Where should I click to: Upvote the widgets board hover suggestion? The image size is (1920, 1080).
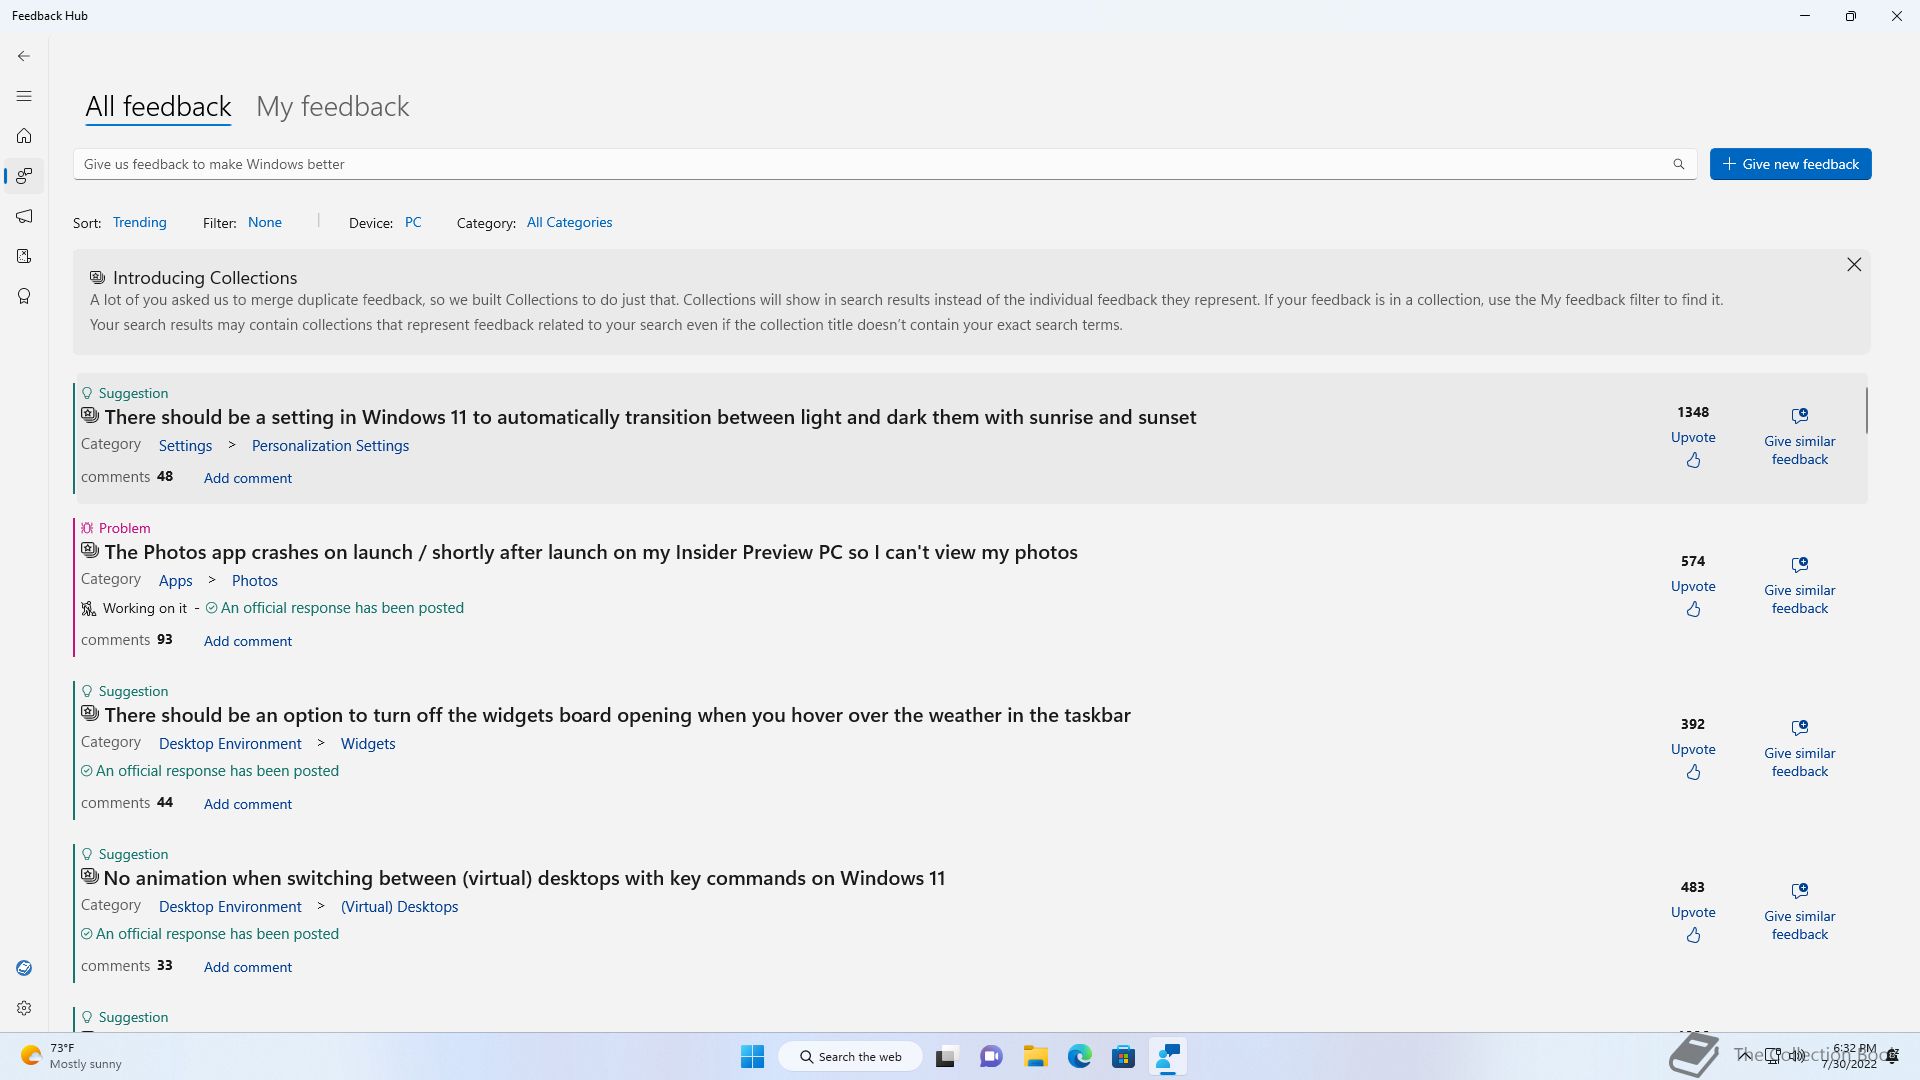[x=1693, y=761]
